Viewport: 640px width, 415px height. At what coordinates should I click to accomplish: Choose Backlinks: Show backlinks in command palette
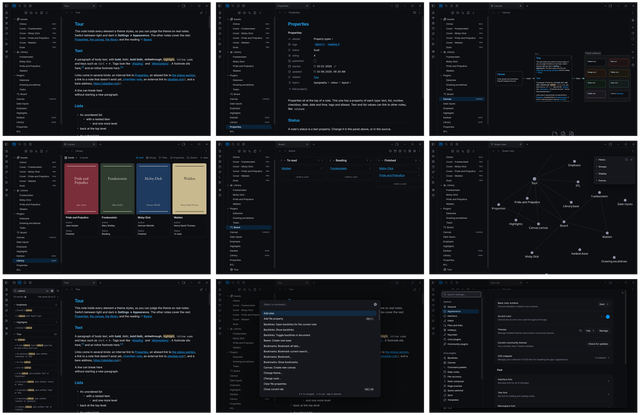pyautogui.click(x=318, y=330)
